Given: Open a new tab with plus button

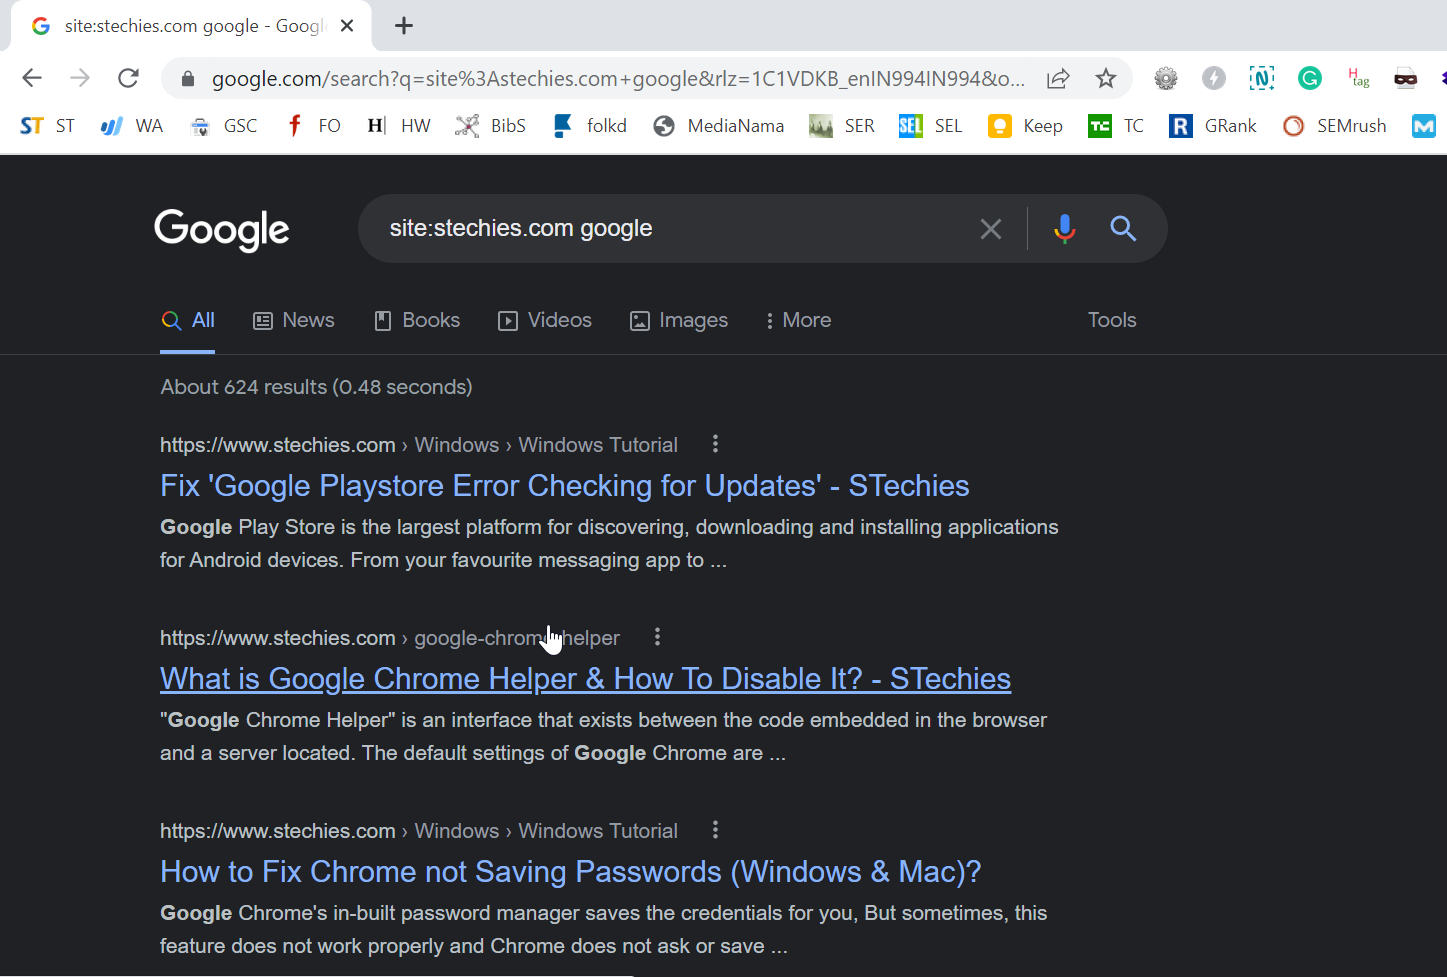Looking at the screenshot, I should 404,26.
